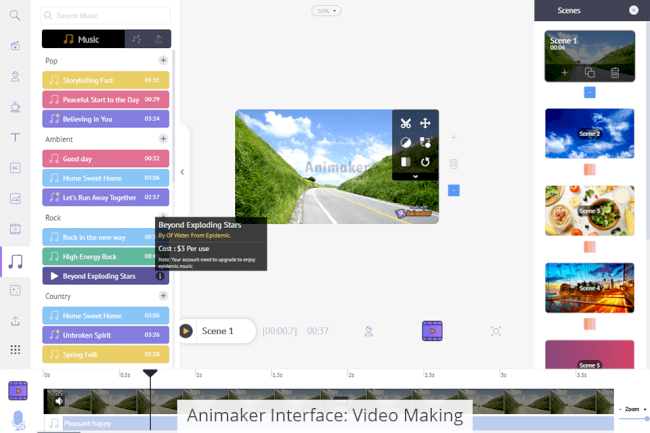
Task: Open the characters library sidebar icon
Action: click(x=15, y=77)
